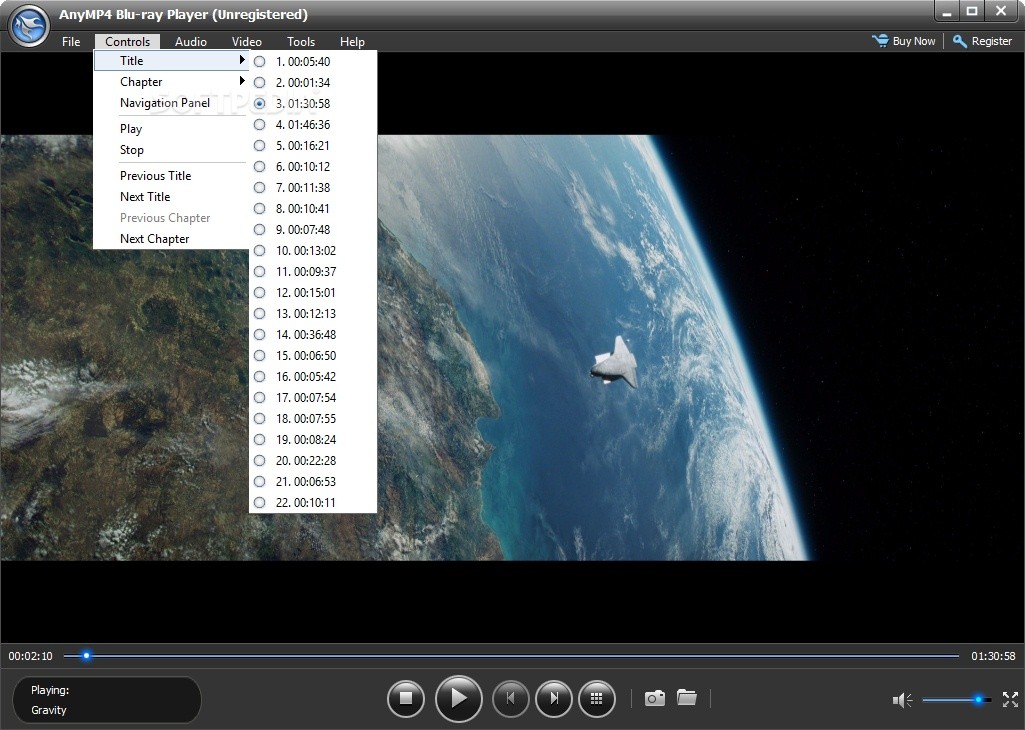Expand the Title submenu
Screen dimensions: 1025x730
(x=171, y=61)
